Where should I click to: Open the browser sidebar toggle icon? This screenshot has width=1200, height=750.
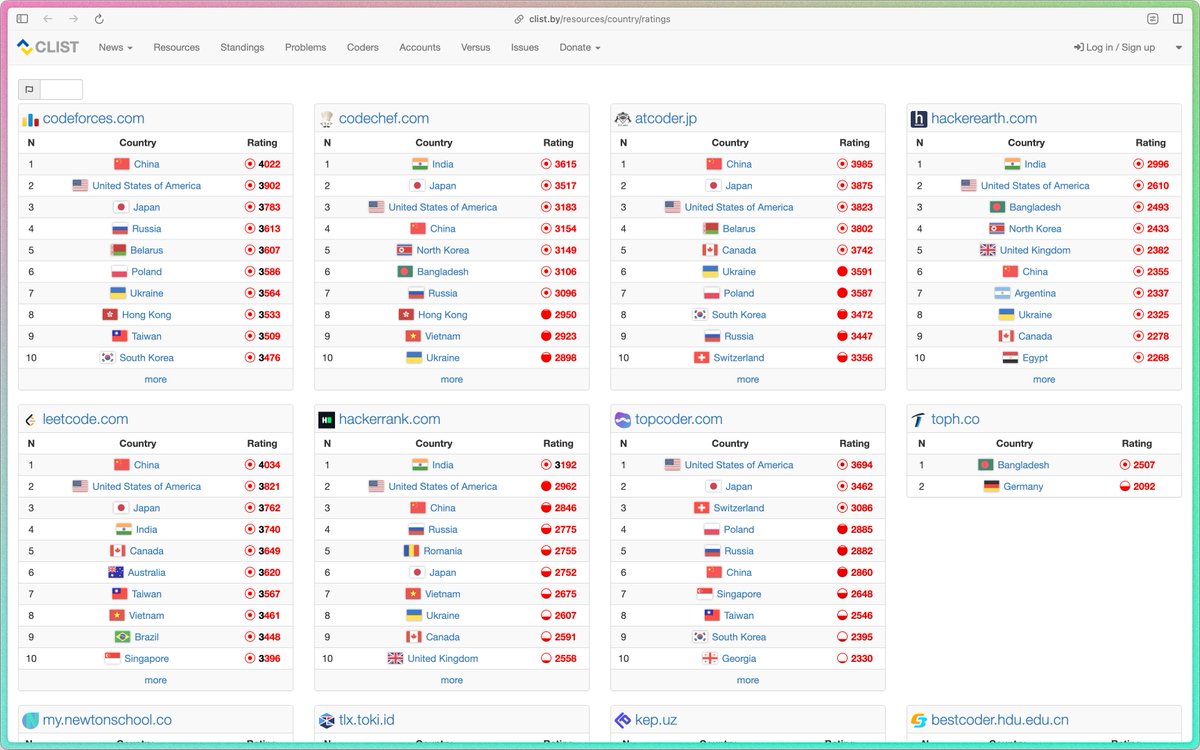(22, 19)
